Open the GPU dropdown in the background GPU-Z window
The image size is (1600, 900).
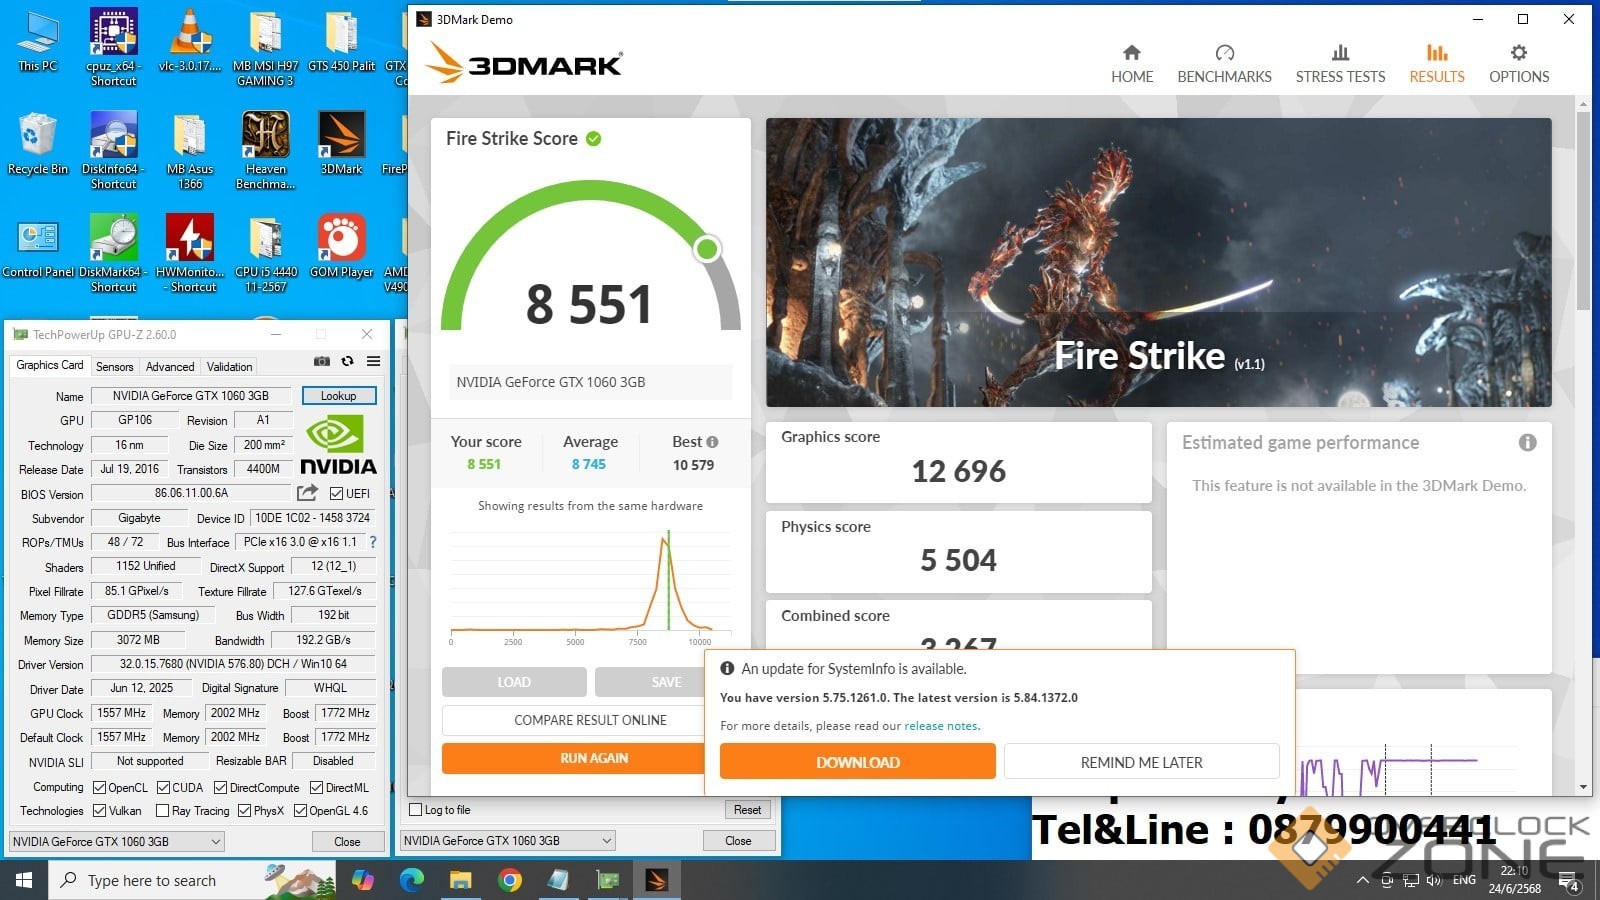(x=508, y=841)
